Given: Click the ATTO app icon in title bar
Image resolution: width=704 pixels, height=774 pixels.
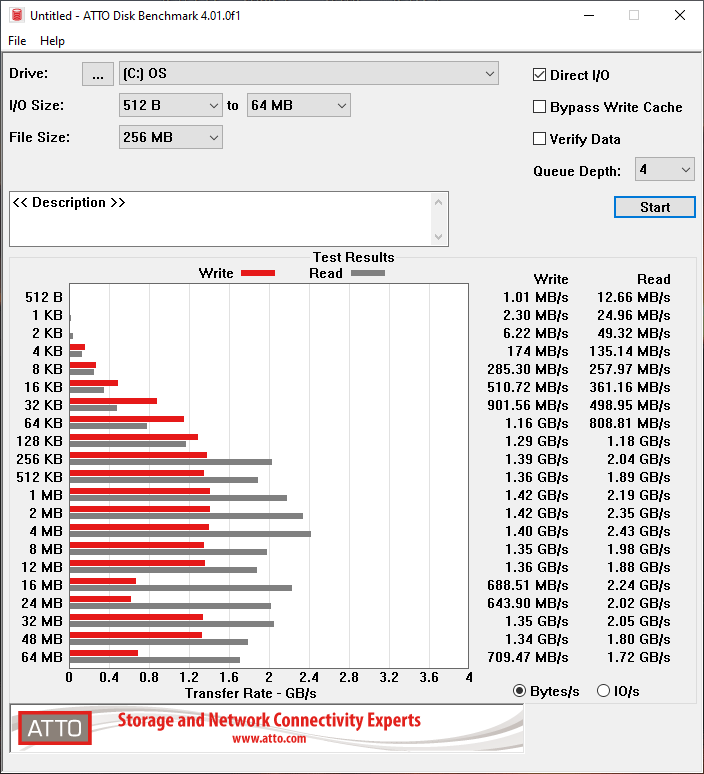Looking at the screenshot, I should 17,15.
